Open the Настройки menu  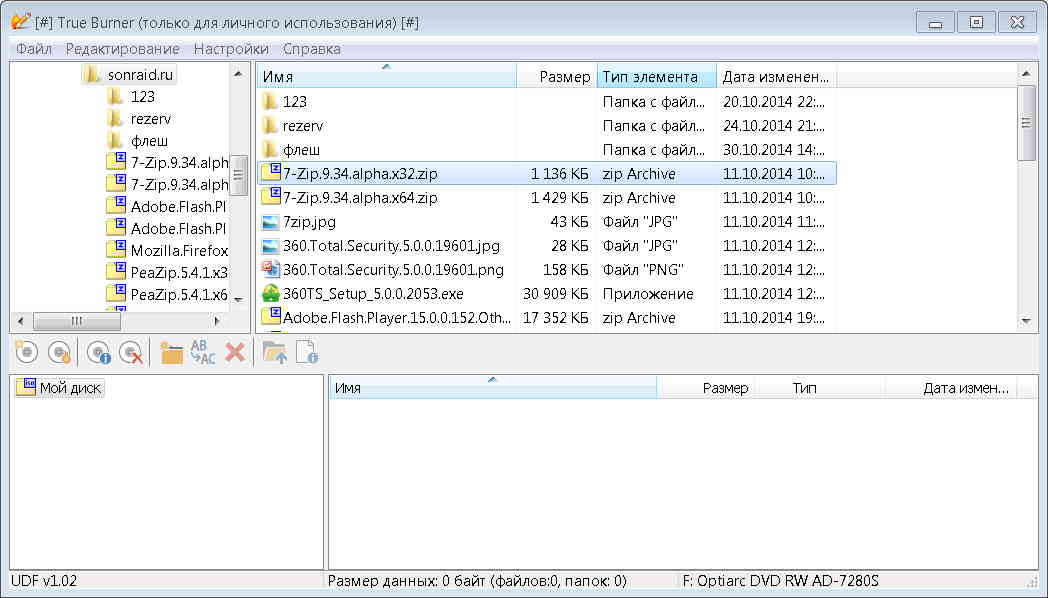click(x=231, y=49)
